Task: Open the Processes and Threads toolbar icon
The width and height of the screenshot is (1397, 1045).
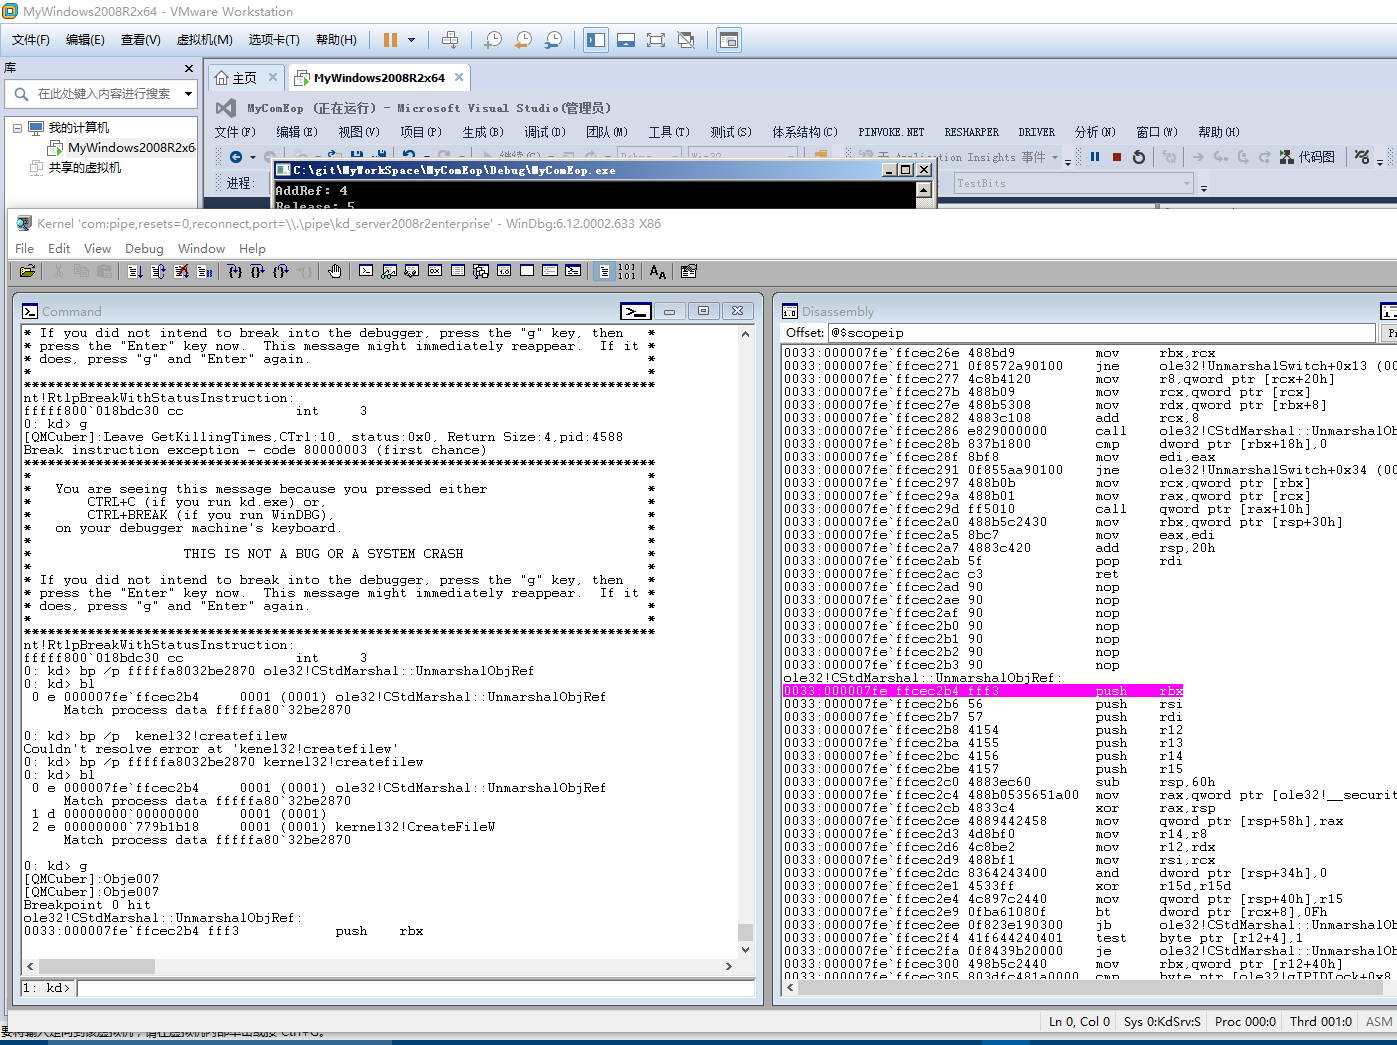Action: pyautogui.click(x=550, y=271)
